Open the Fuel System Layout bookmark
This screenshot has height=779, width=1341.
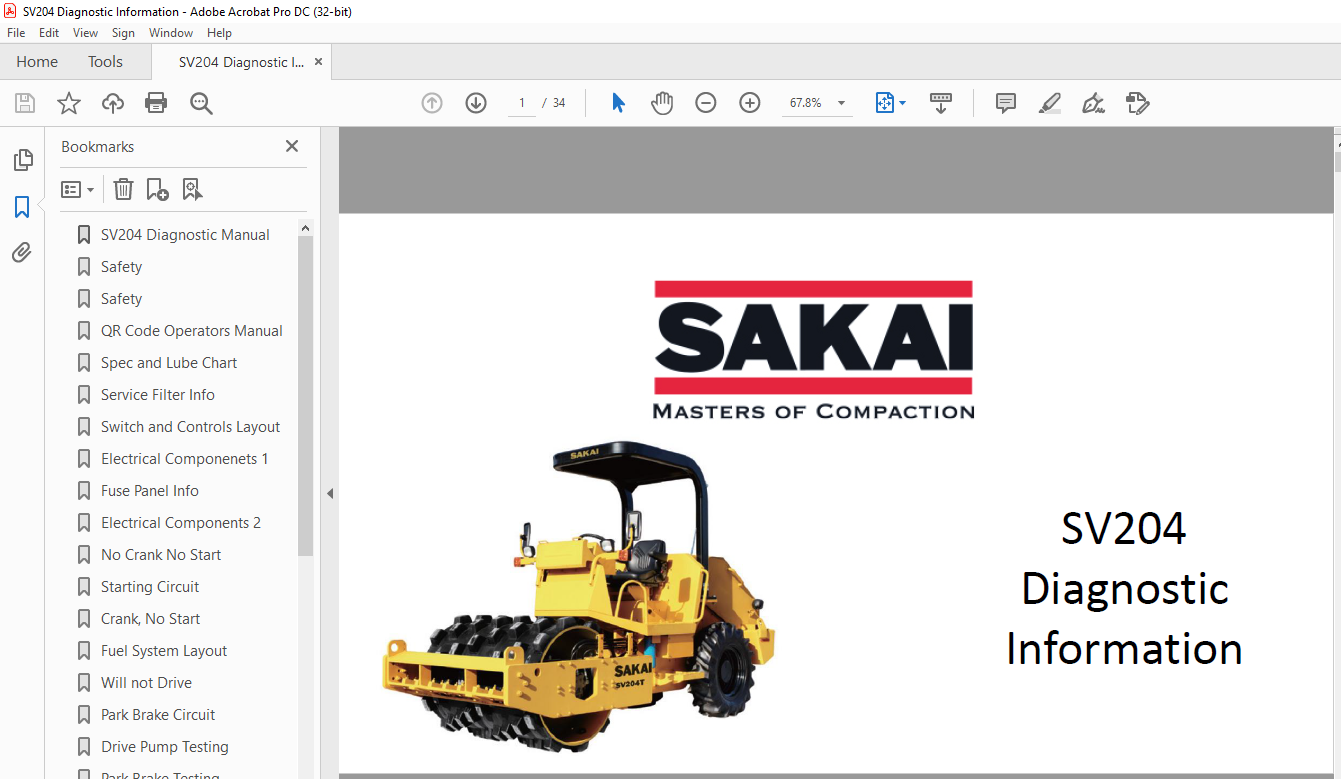(164, 651)
